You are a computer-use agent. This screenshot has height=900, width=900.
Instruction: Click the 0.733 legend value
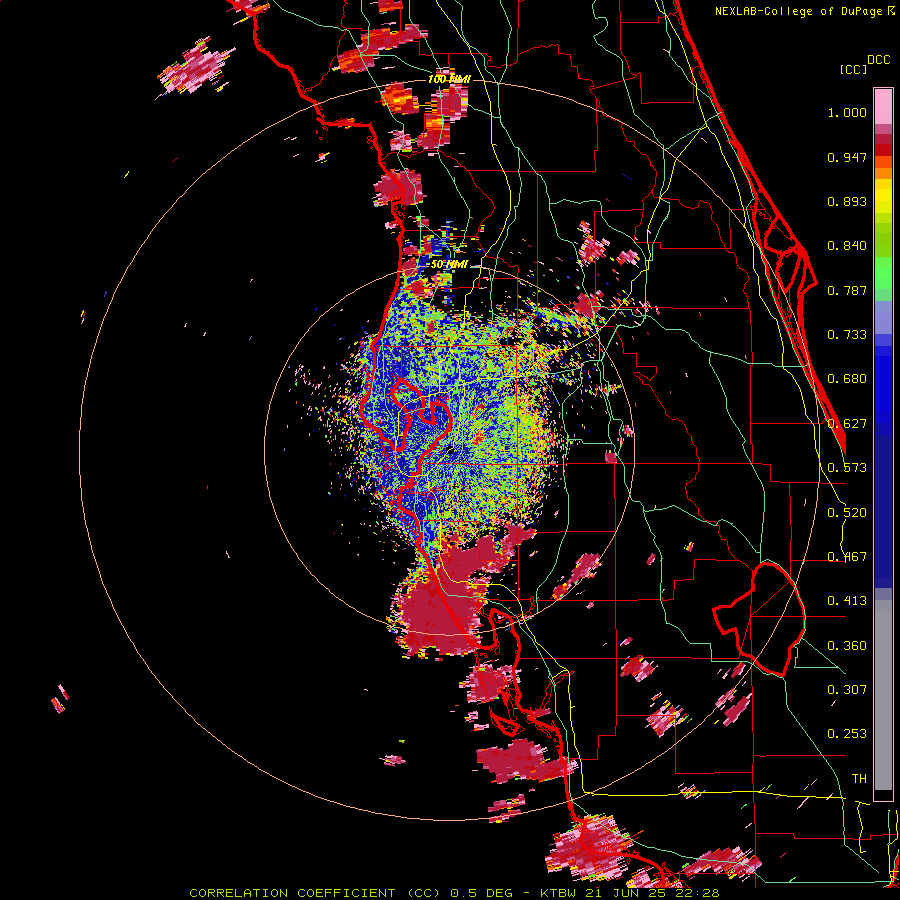click(x=847, y=335)
